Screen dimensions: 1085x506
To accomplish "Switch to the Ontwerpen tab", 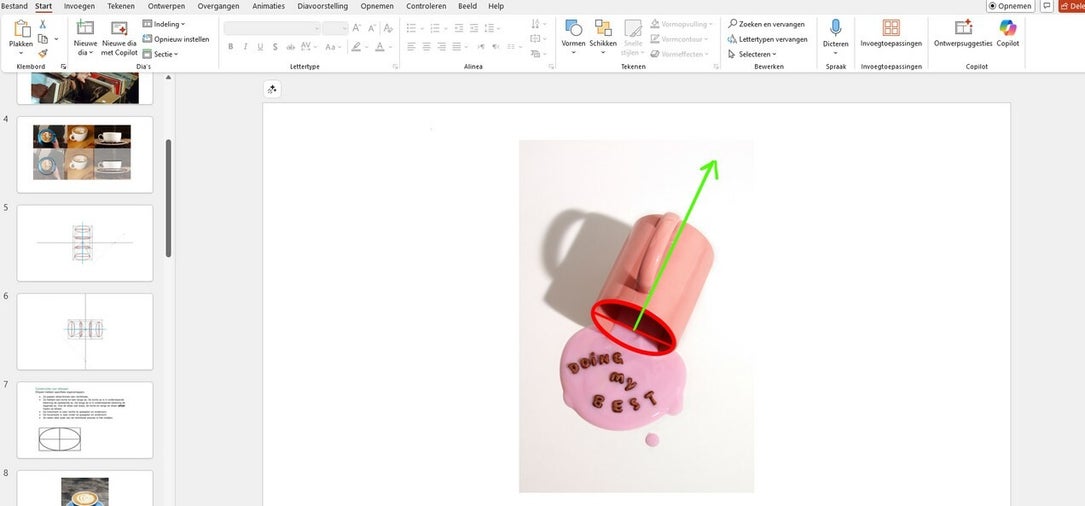I will [166, 6].
